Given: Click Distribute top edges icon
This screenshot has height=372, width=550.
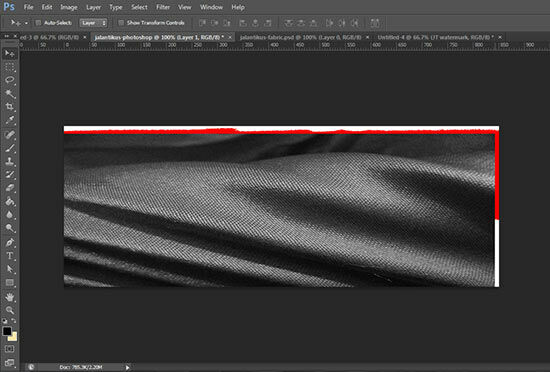Looking at the screenshot, I should coord(289,23).
